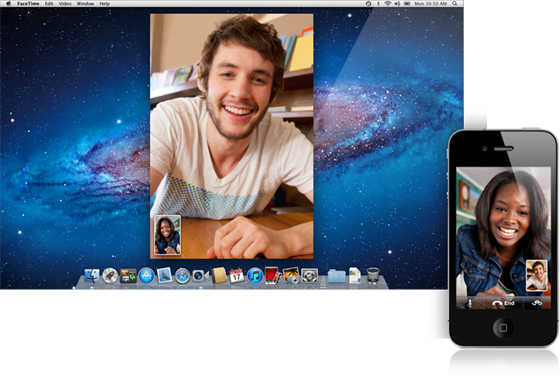Open the Address Book dock icon
The width and height of the screenshot is (560, 378).
pos(219,275)
